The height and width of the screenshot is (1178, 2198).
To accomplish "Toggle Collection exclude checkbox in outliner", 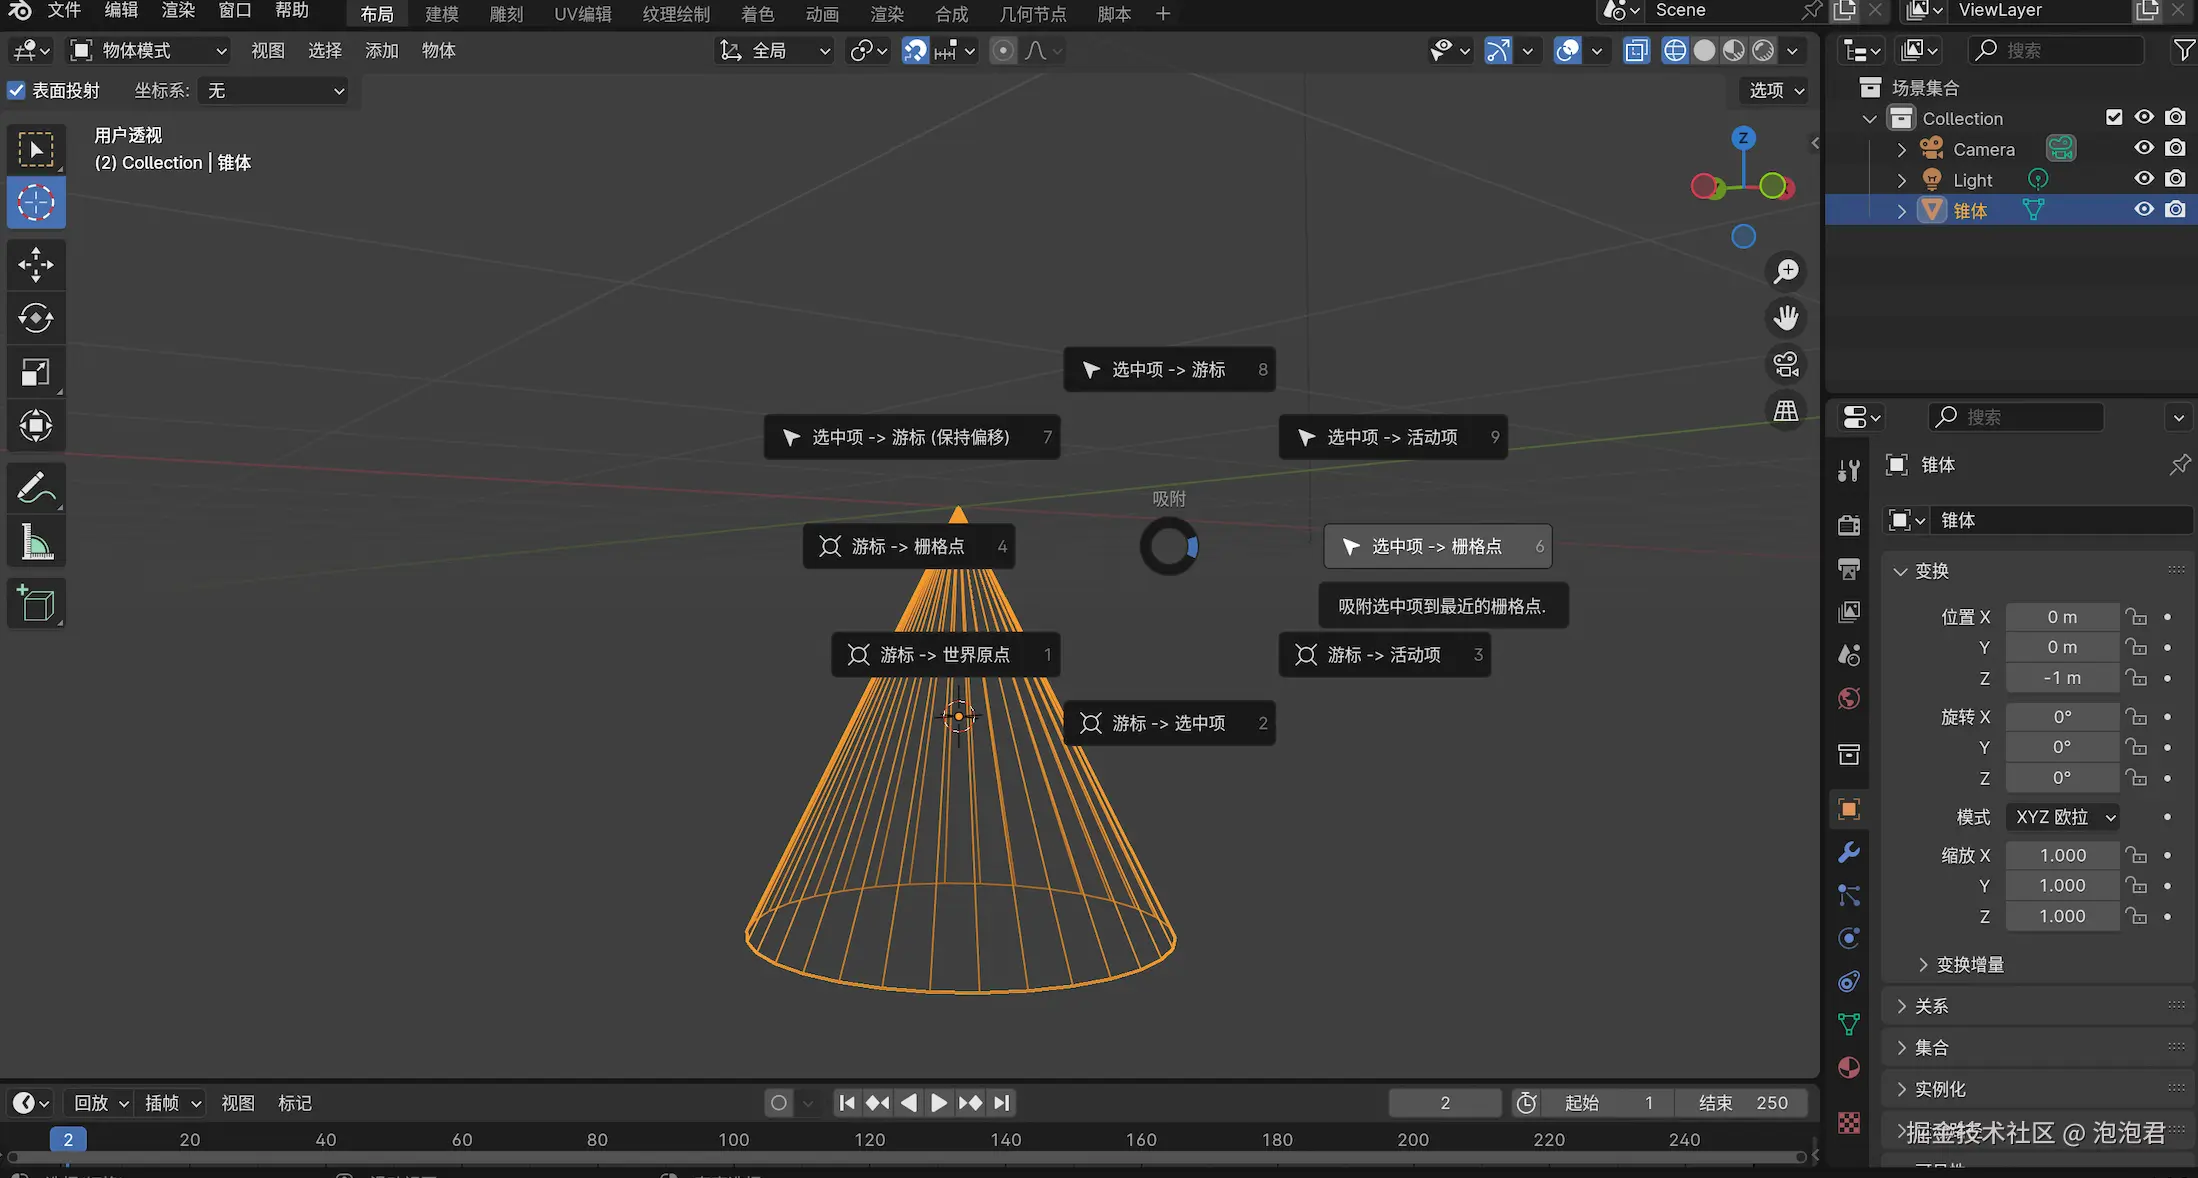I will coord(2114,118).
